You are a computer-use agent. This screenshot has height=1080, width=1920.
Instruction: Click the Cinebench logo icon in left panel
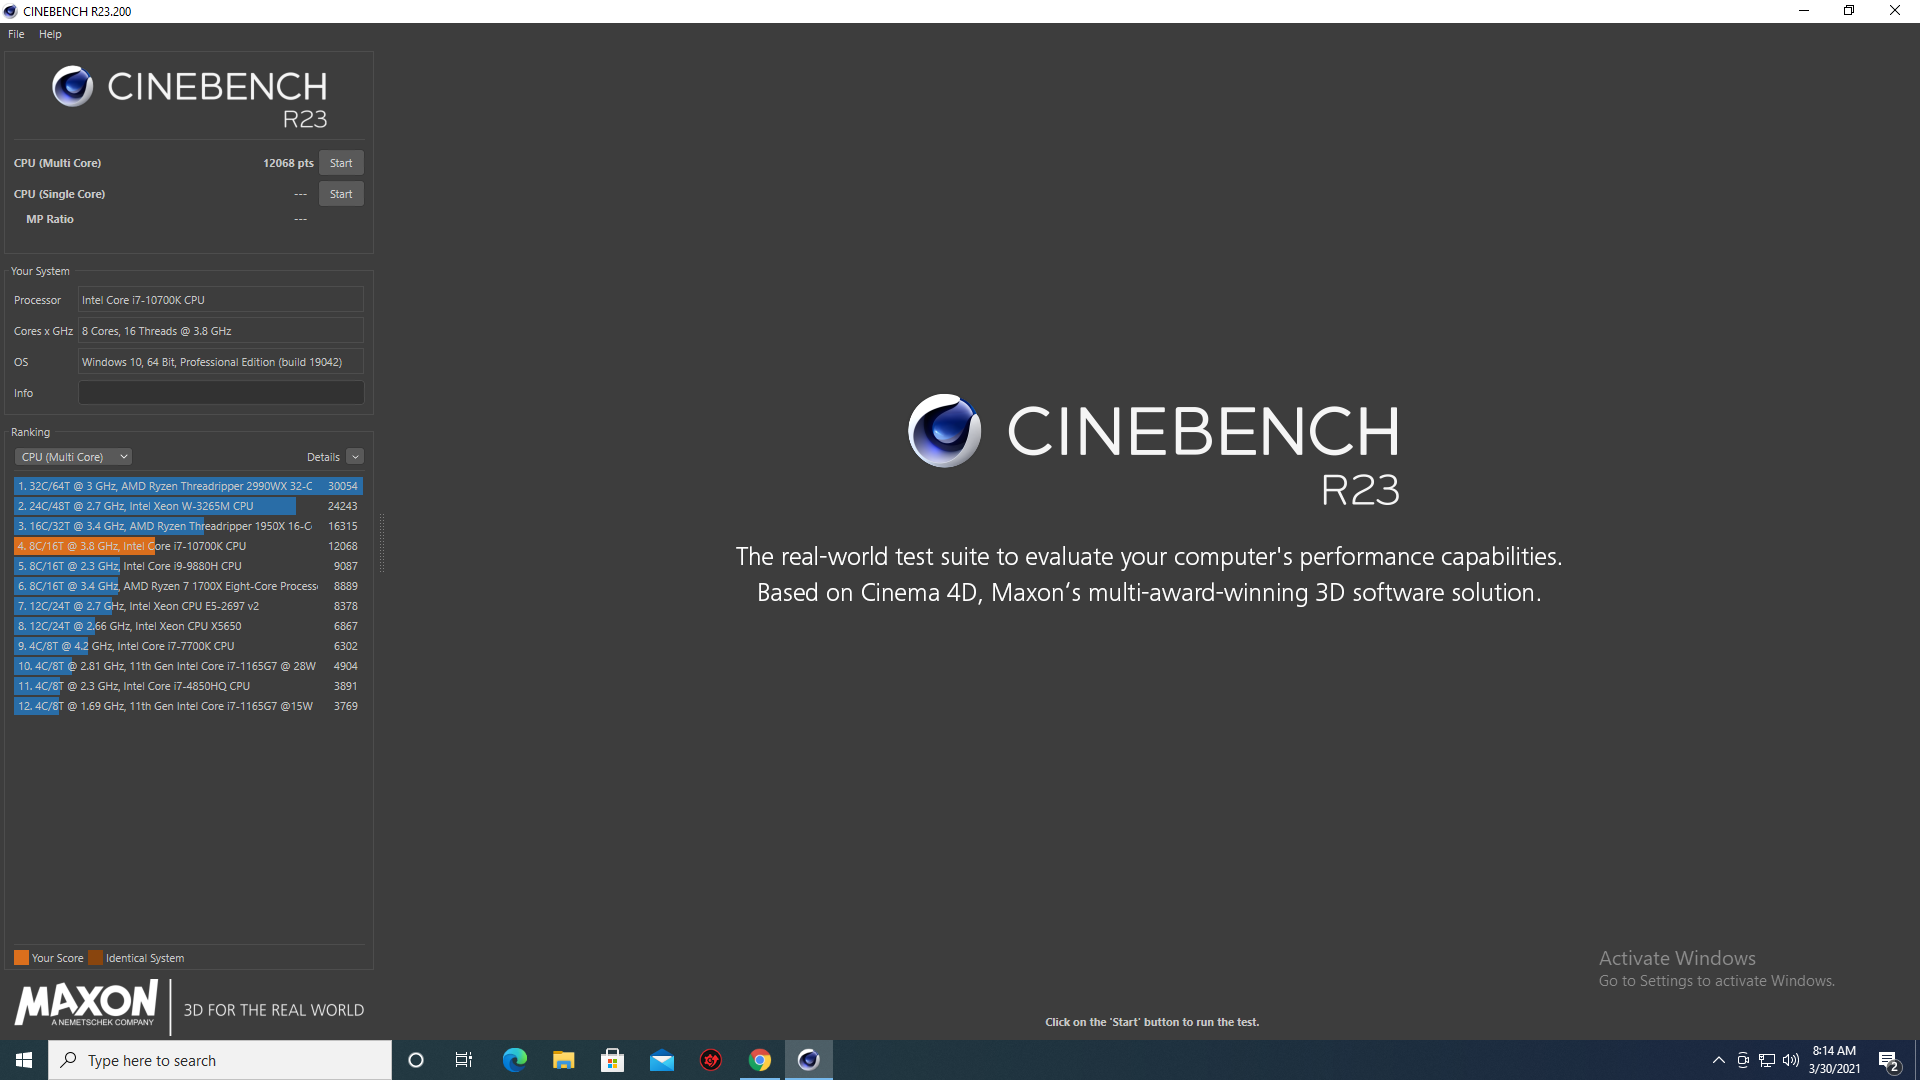(x=72, y=86)
